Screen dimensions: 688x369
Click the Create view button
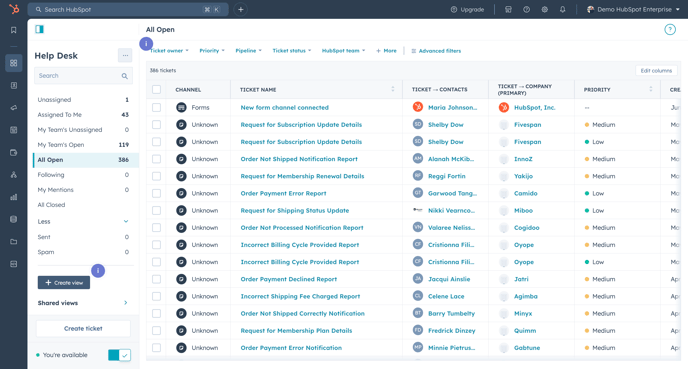click(x=64, y=283)
